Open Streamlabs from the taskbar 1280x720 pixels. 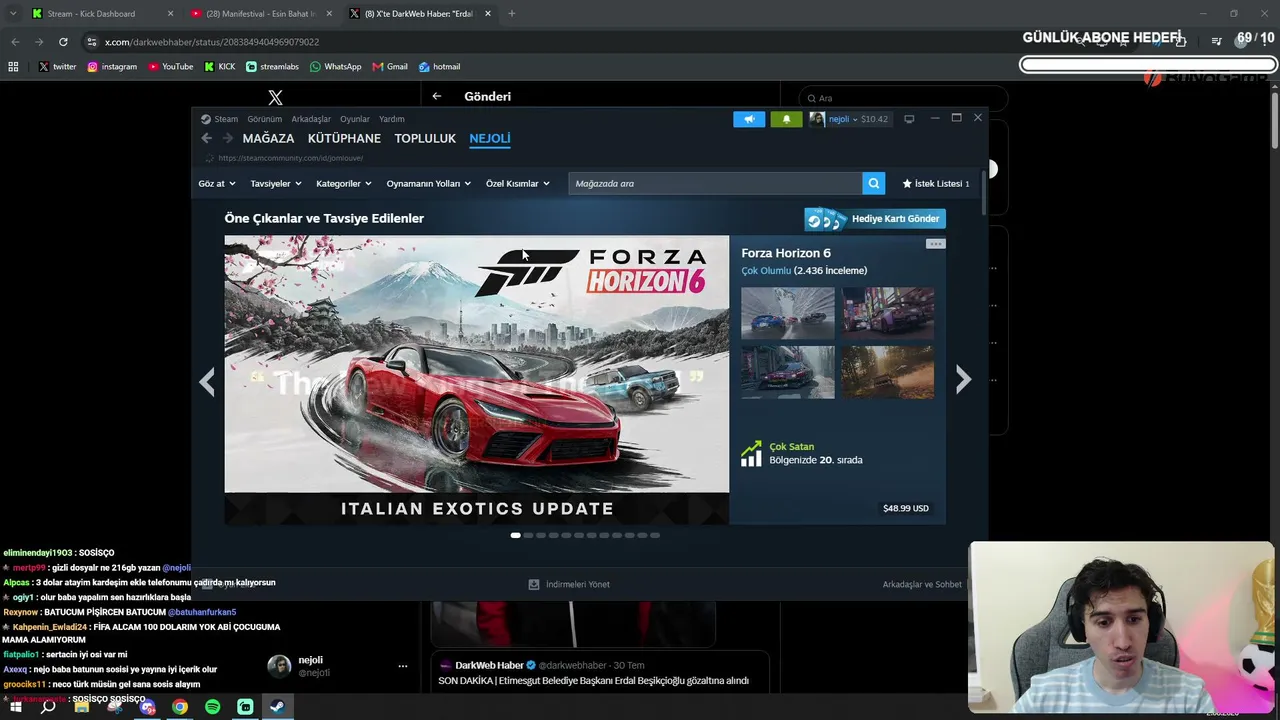pos(245,707)
